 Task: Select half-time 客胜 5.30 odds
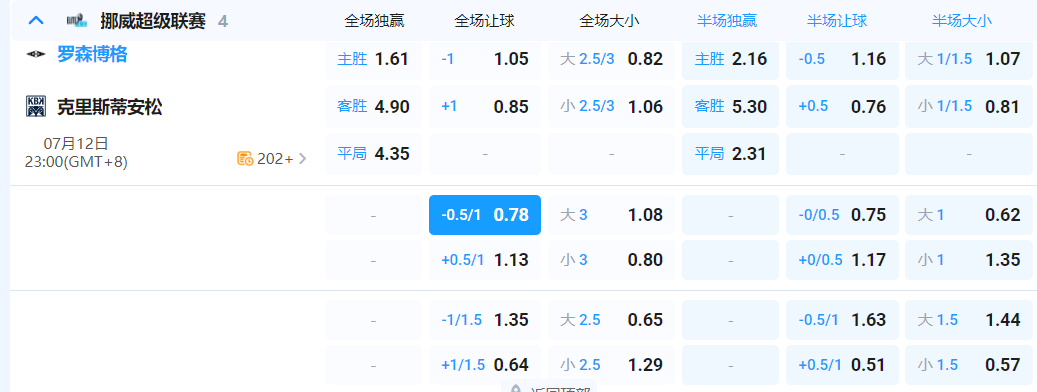[731, 106]
